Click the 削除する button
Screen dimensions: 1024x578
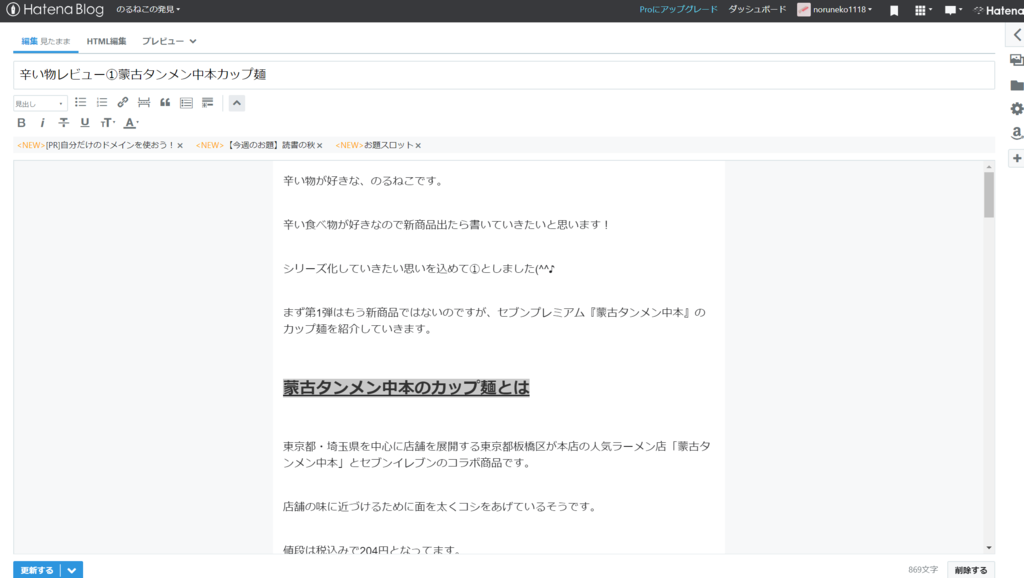pos(970,570)
